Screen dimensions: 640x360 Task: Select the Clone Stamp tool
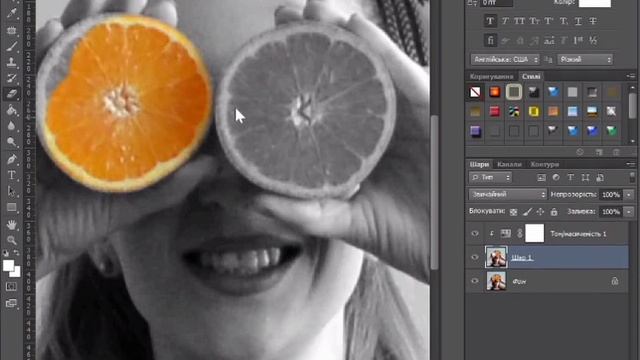11,62
